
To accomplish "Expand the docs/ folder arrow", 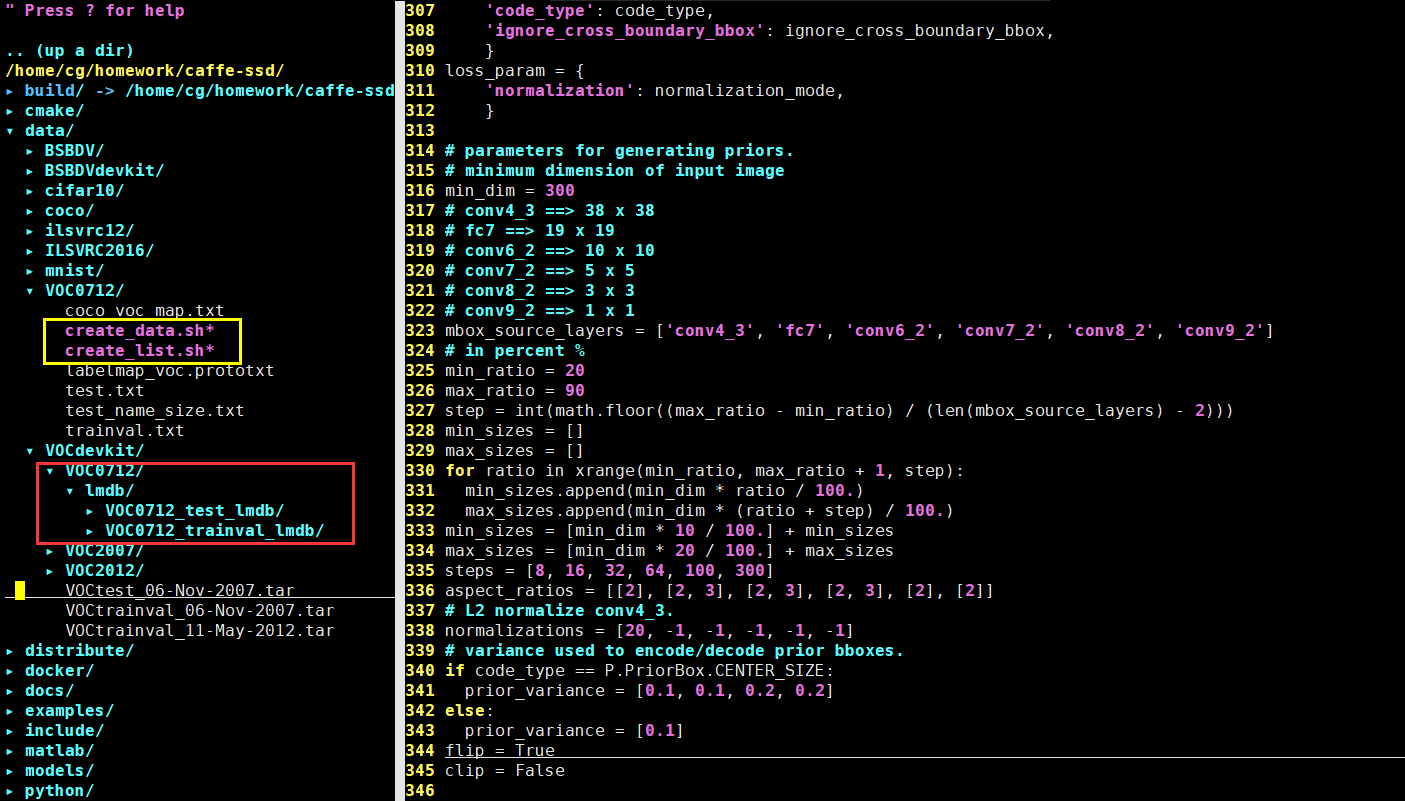I will [10, 691].
